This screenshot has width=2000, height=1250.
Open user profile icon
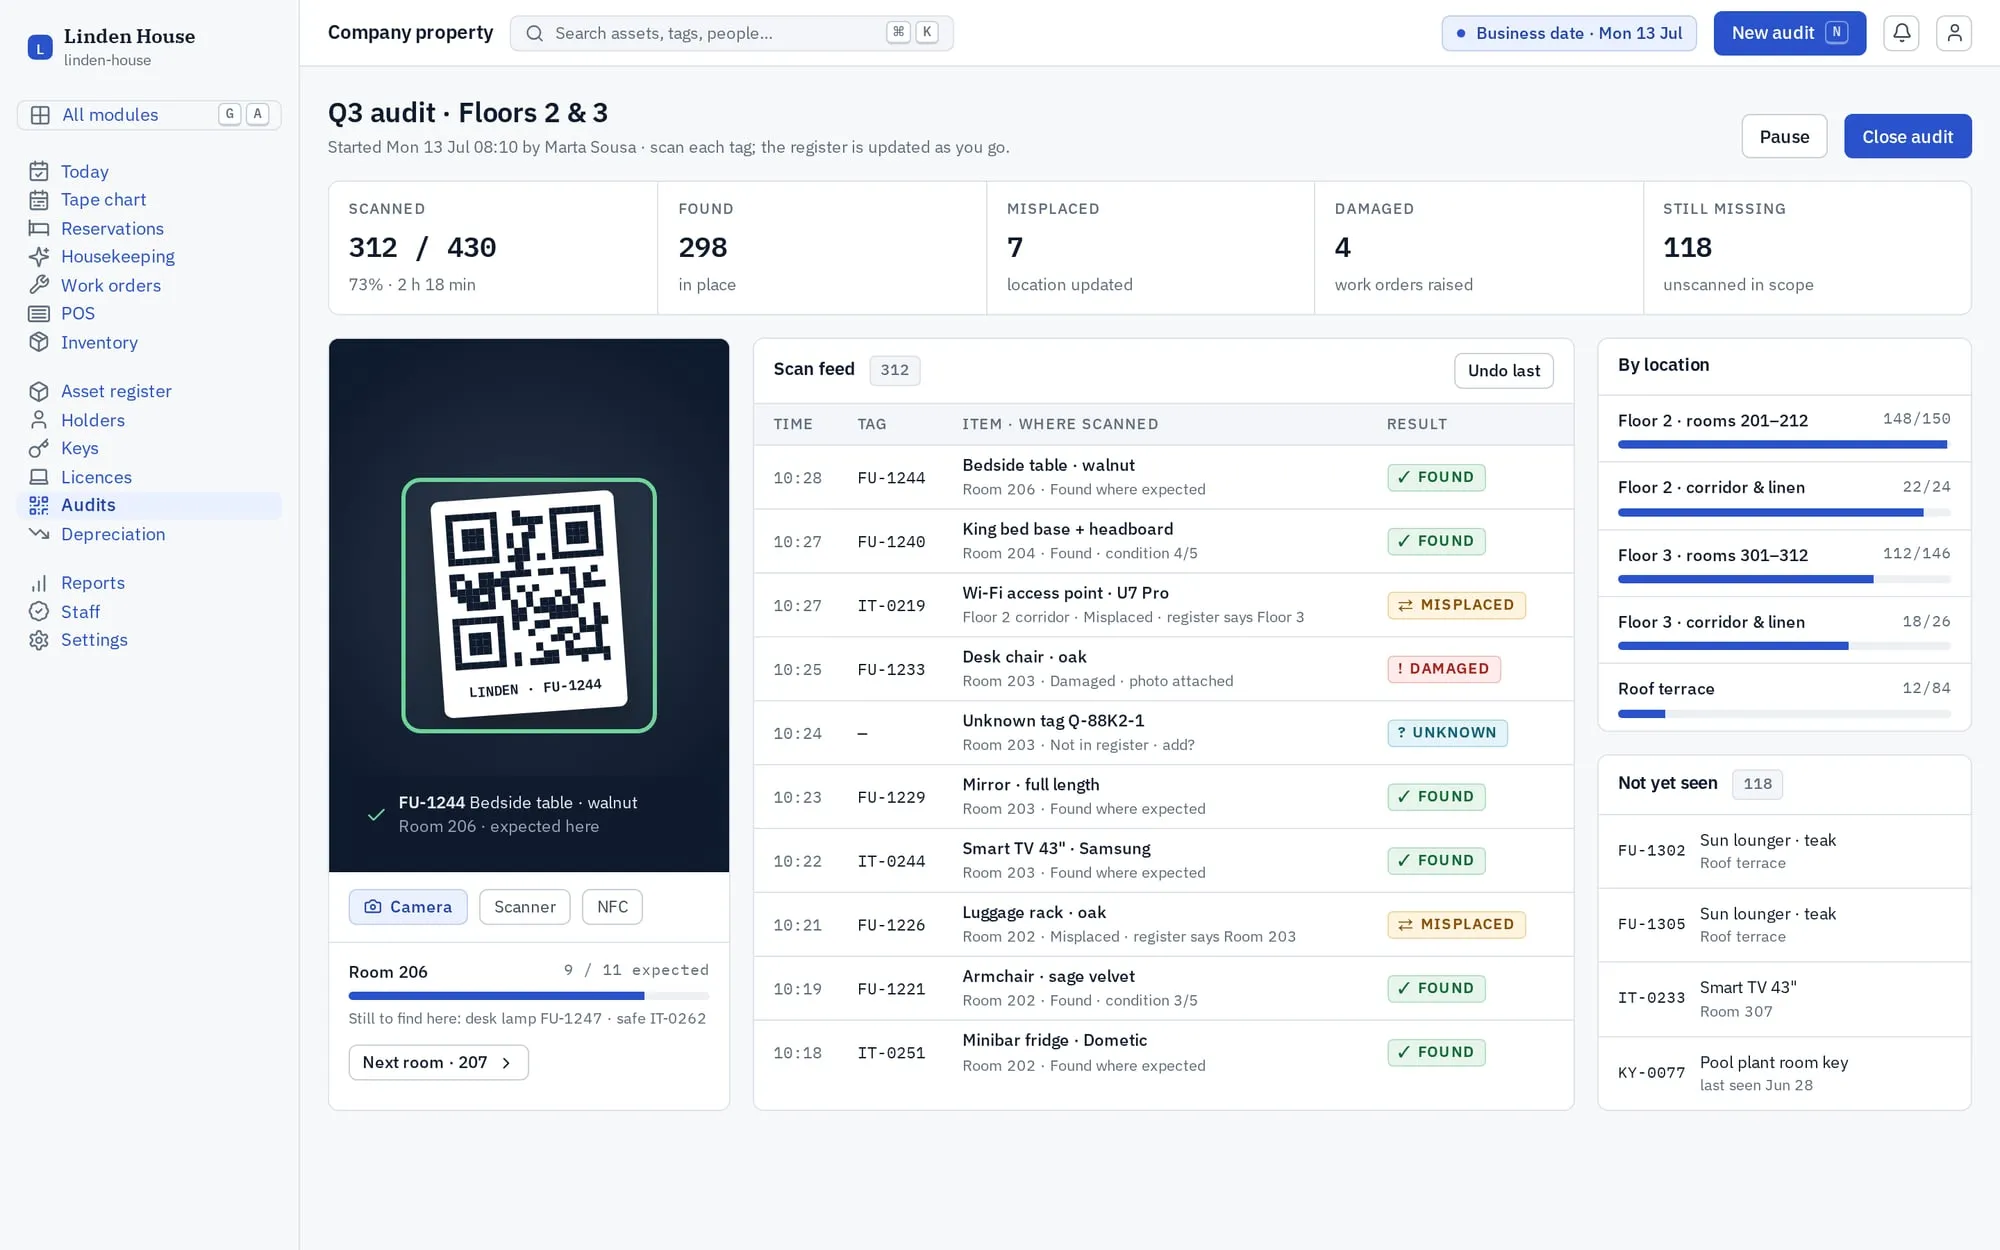(1953, 33)
